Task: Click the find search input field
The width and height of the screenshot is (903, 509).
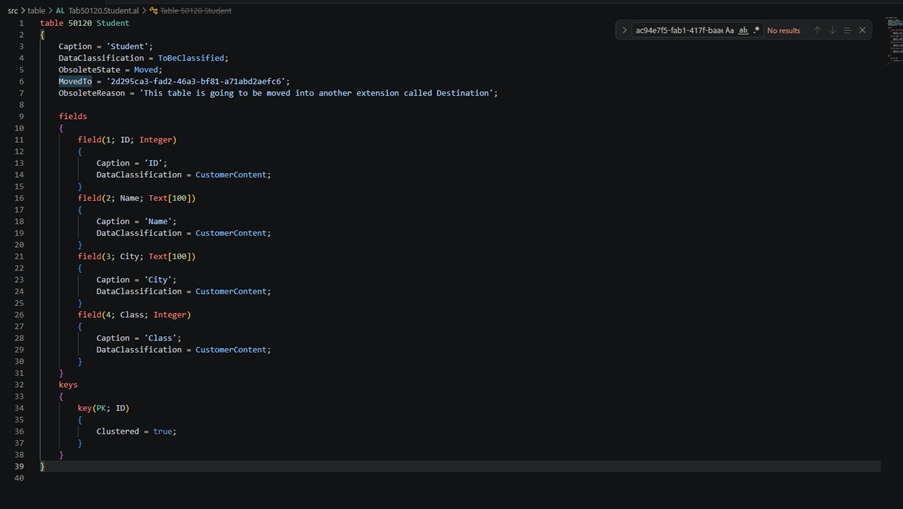Action: tap(678, 31)
